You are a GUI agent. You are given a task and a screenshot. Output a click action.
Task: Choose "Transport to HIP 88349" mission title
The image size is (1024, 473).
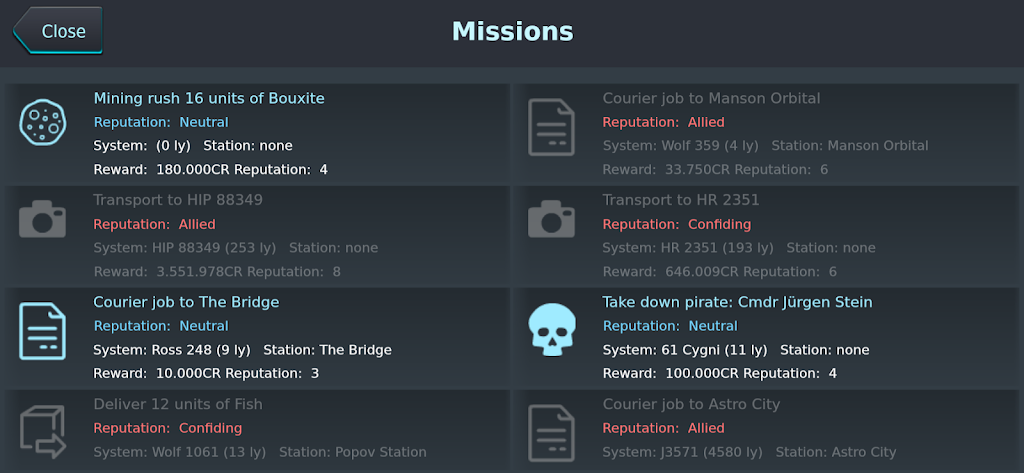178,200
